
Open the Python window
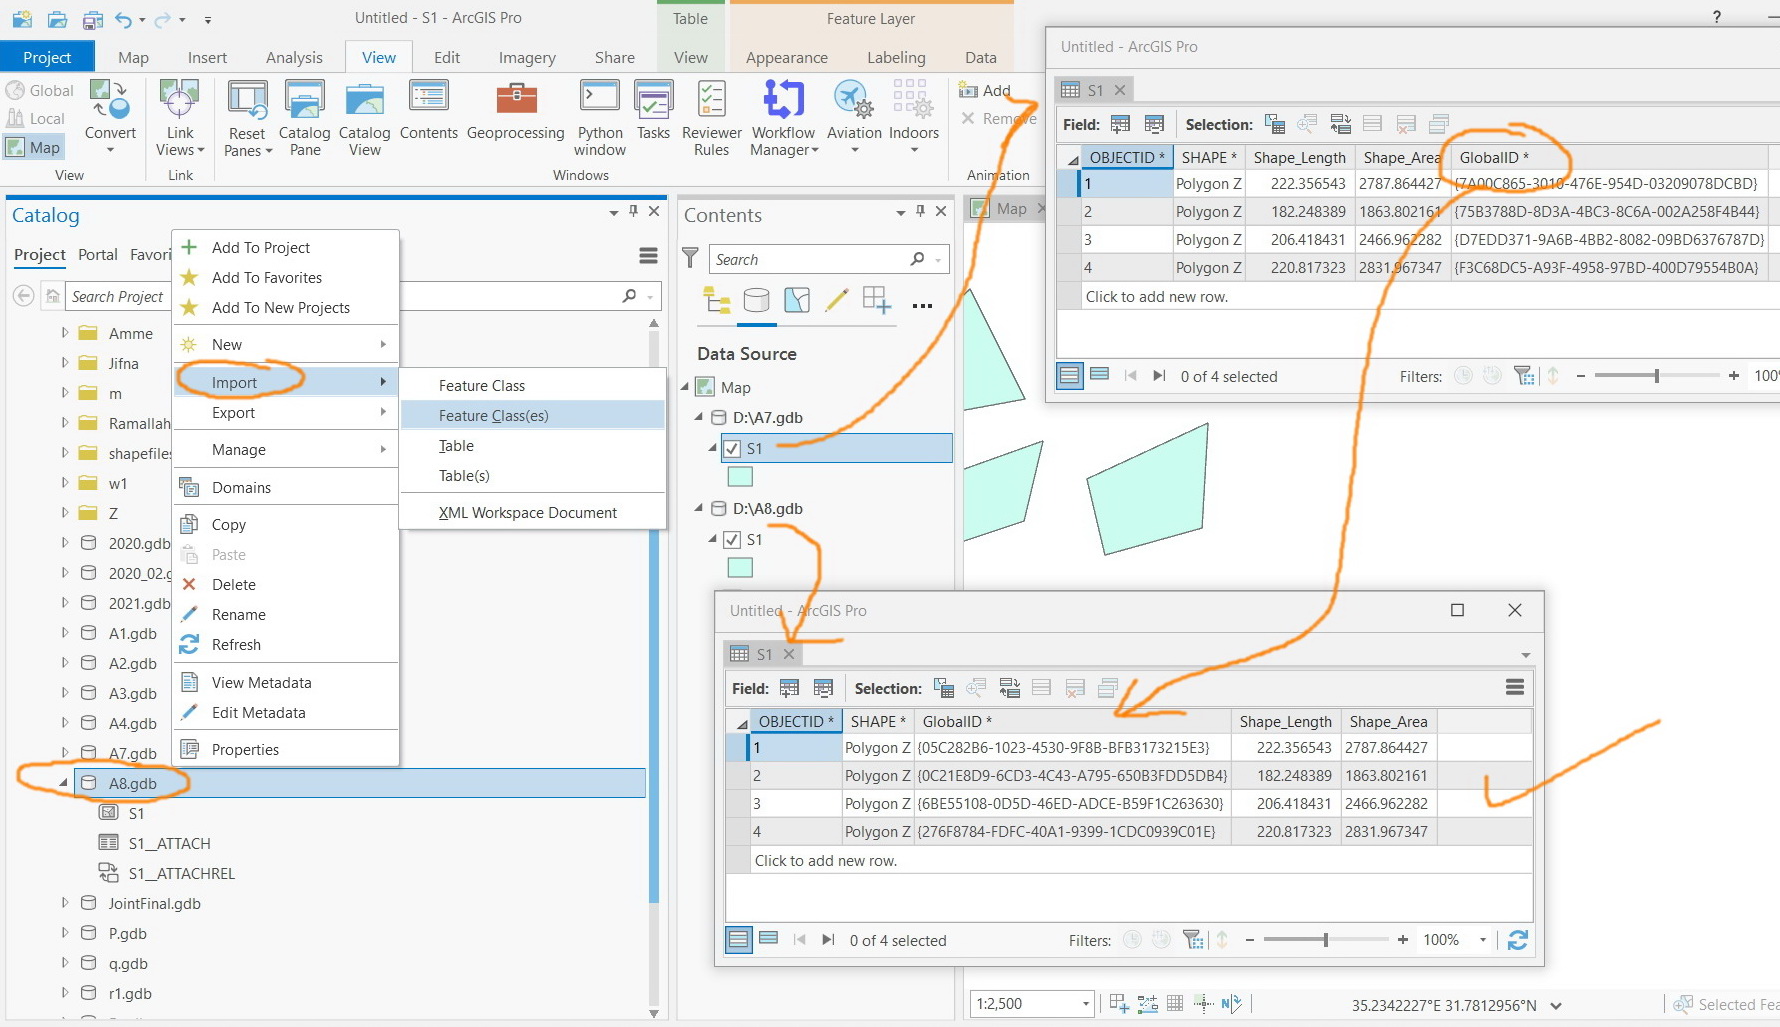point(600,119)
